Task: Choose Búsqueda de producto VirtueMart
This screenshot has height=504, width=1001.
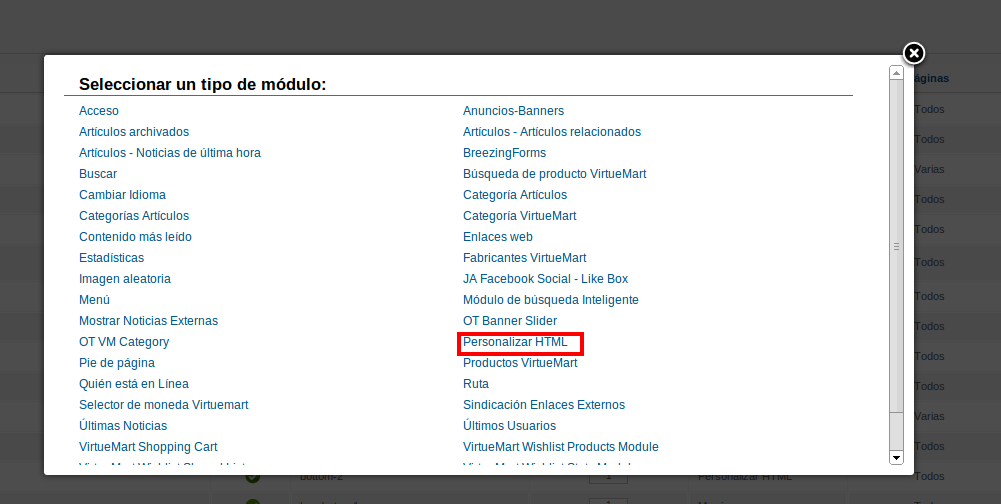Action: coord(554,174)
